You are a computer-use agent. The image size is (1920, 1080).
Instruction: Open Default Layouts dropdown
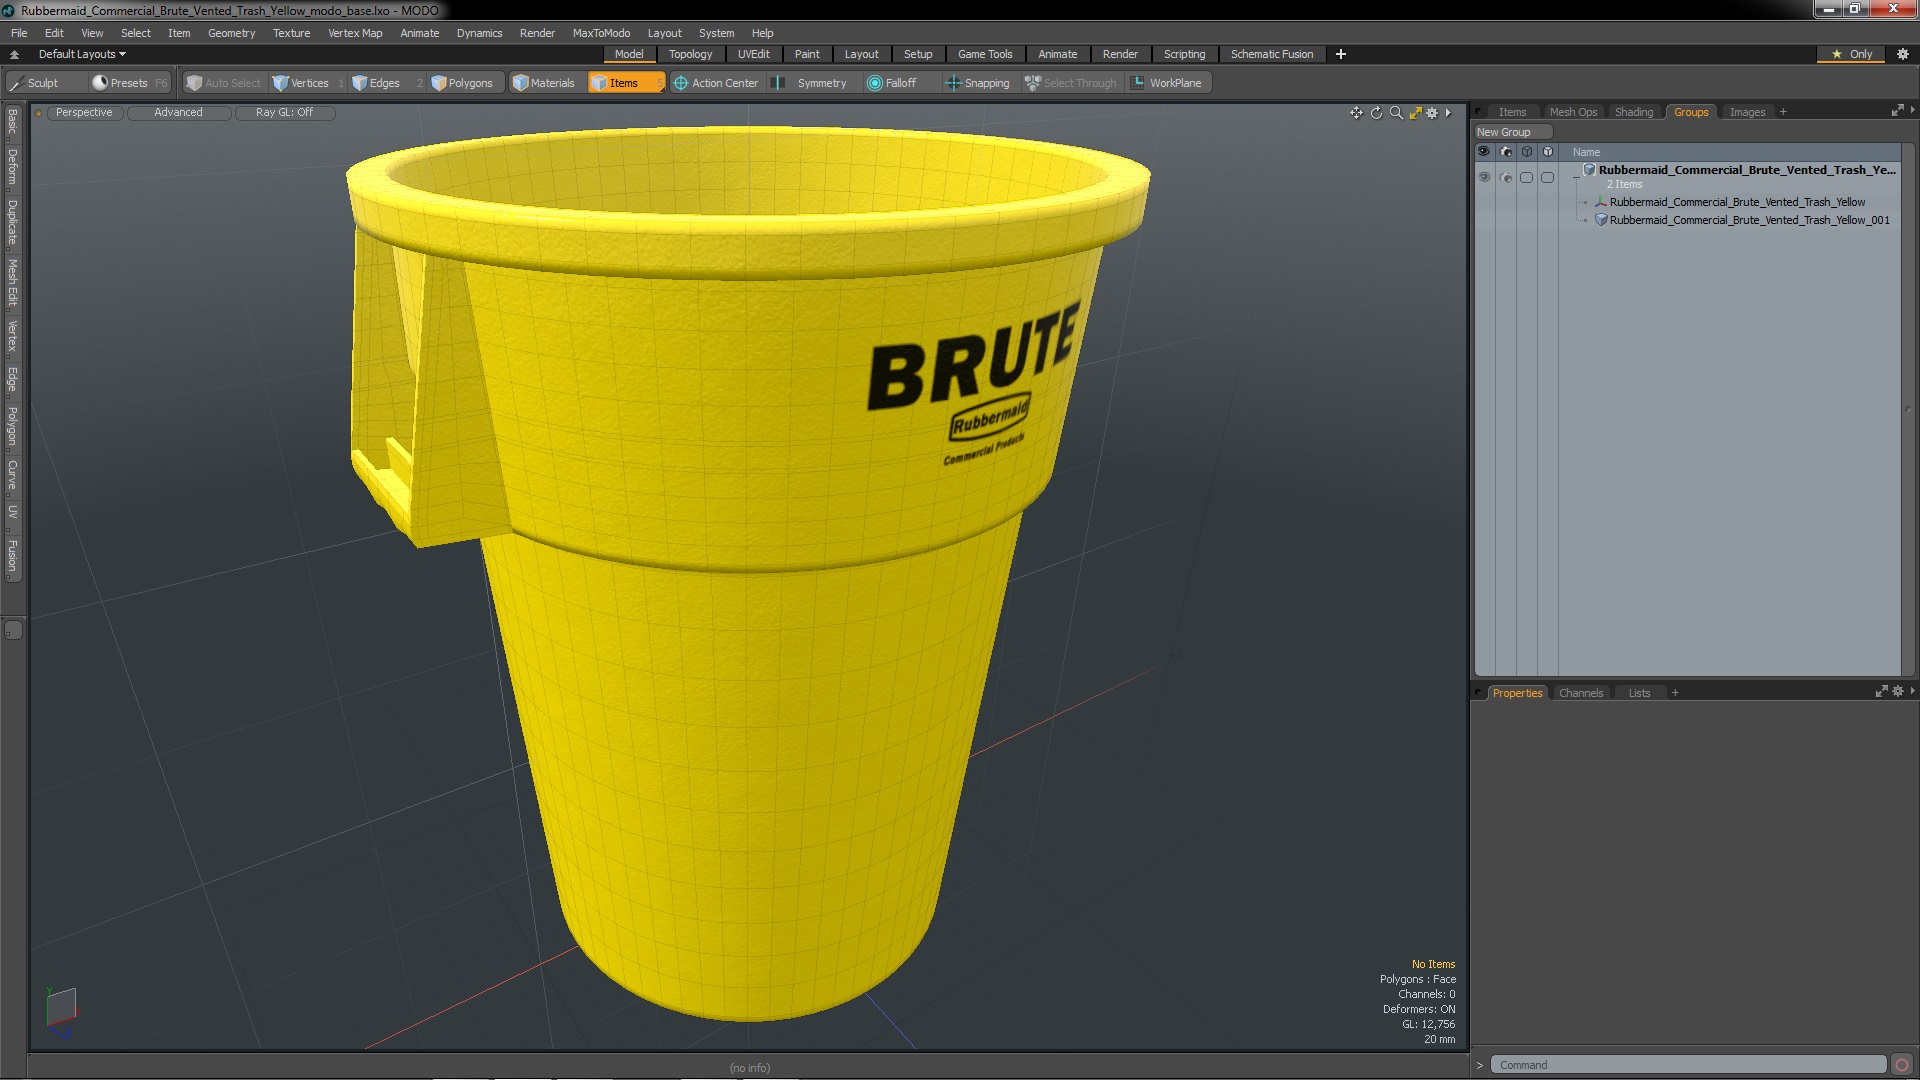coord(82,54)
